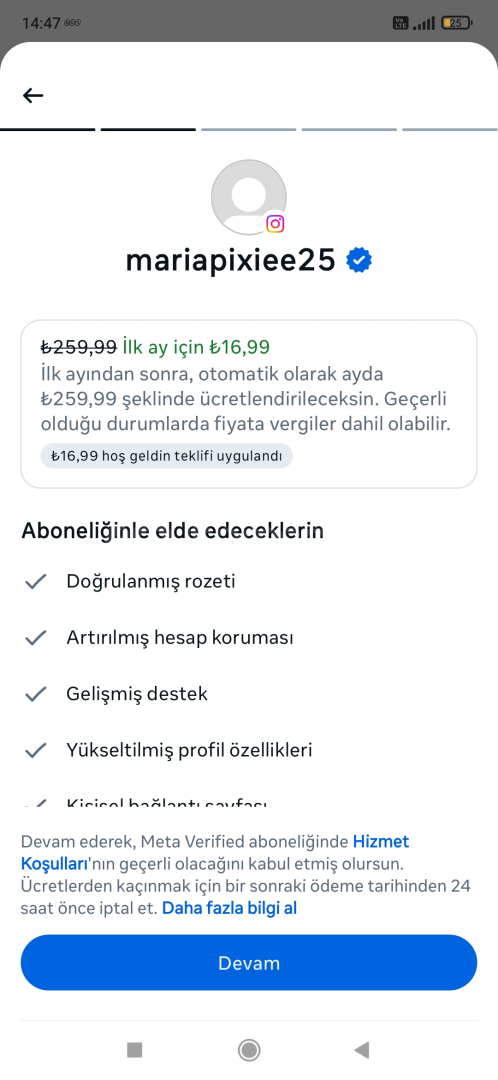The height and width of the screenshot is (1080, 498).
Task: Tap the checkmark beside Doğrulanmış rozeti
Action: tap(35, 582)
